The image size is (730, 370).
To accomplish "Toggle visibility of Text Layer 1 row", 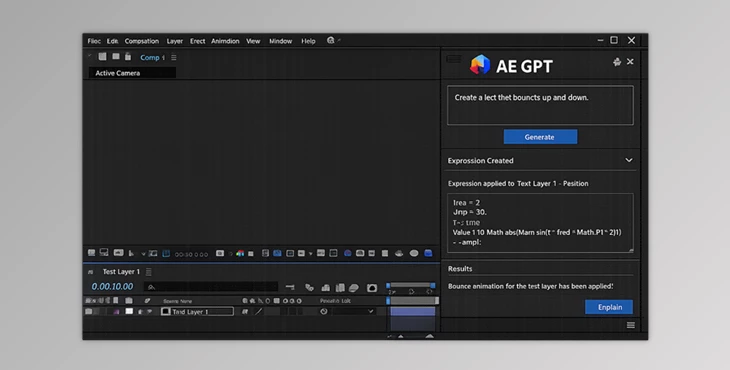I will (x=88, y=311).
